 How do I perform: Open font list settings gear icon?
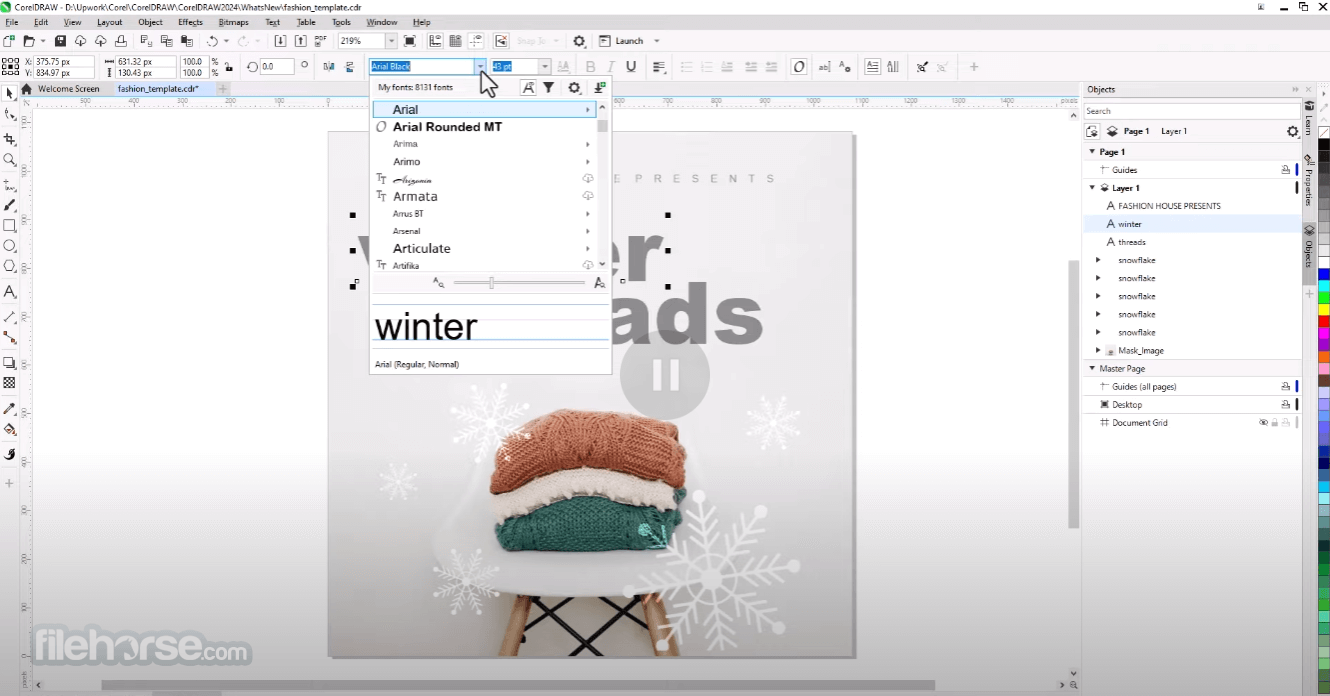click(574, 87)
